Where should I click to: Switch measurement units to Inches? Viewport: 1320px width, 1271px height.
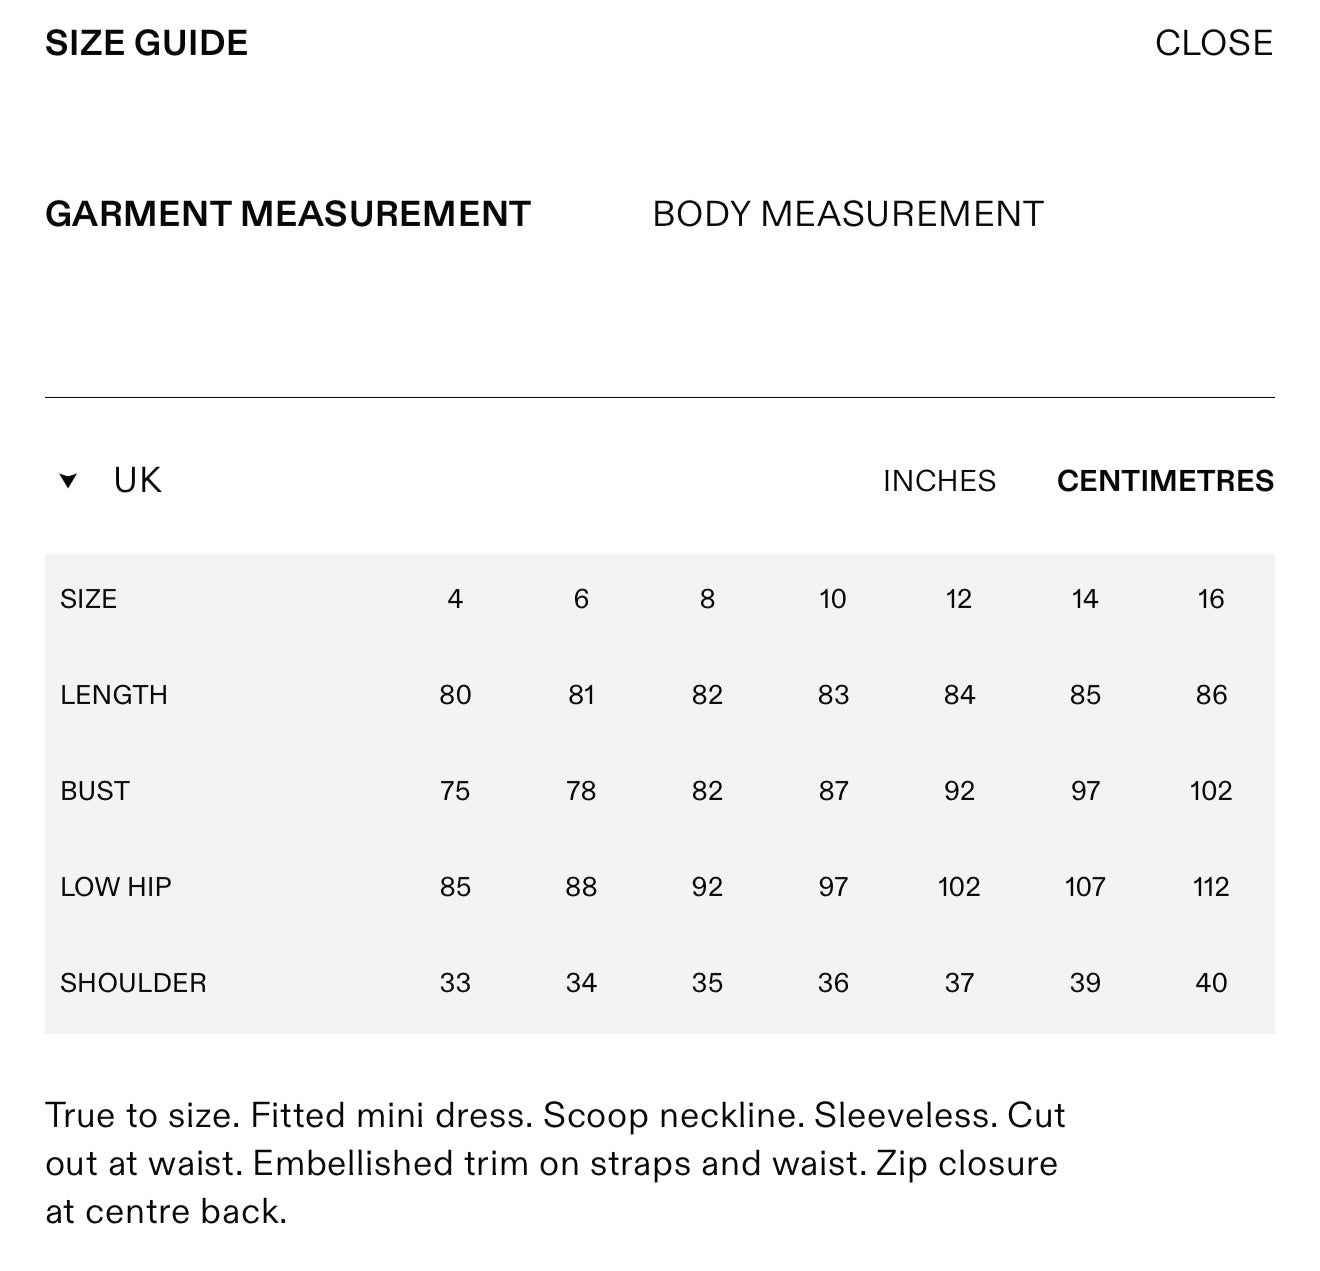click(x=939, y=481)
